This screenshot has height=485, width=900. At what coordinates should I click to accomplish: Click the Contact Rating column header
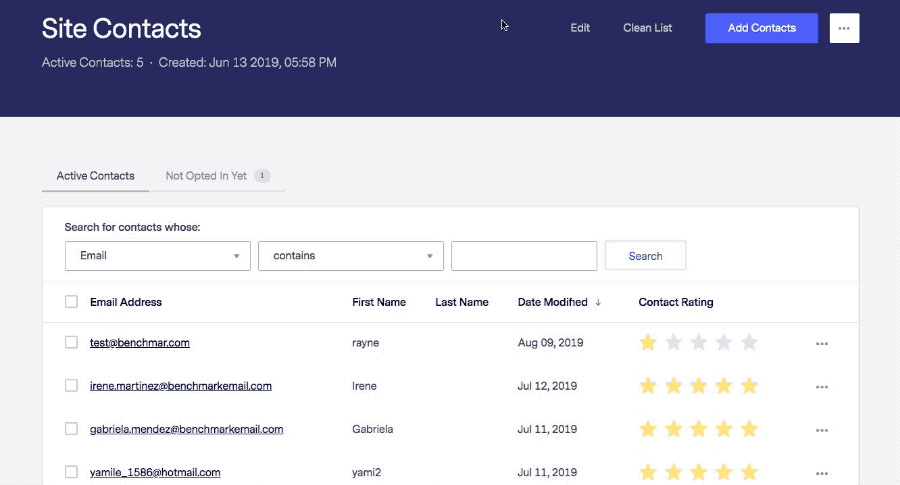[x=676, y=302]
